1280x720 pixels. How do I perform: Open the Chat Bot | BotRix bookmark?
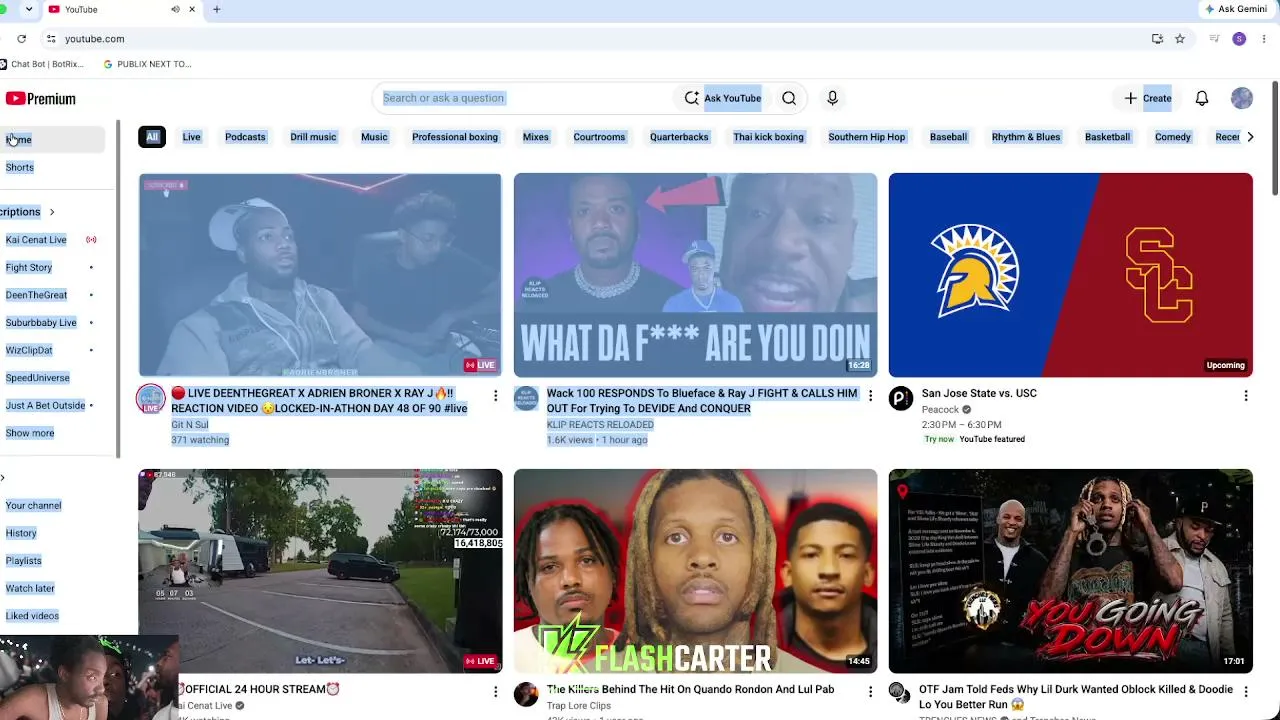[41, 64]
